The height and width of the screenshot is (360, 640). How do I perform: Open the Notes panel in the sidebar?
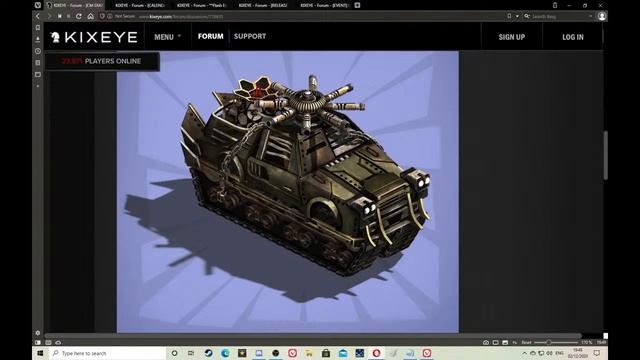point(38,63)
